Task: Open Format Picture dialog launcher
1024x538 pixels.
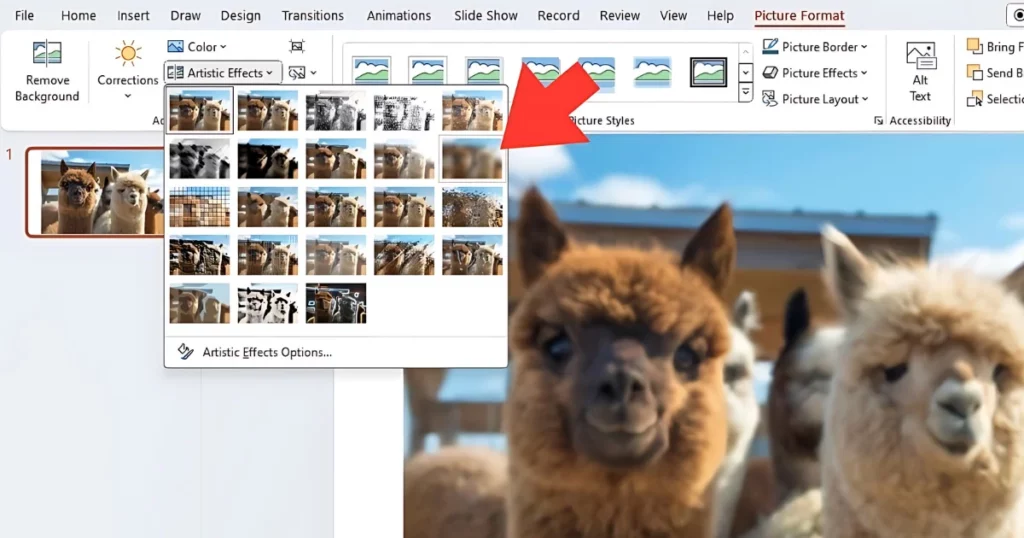Action: click(878, 121)
